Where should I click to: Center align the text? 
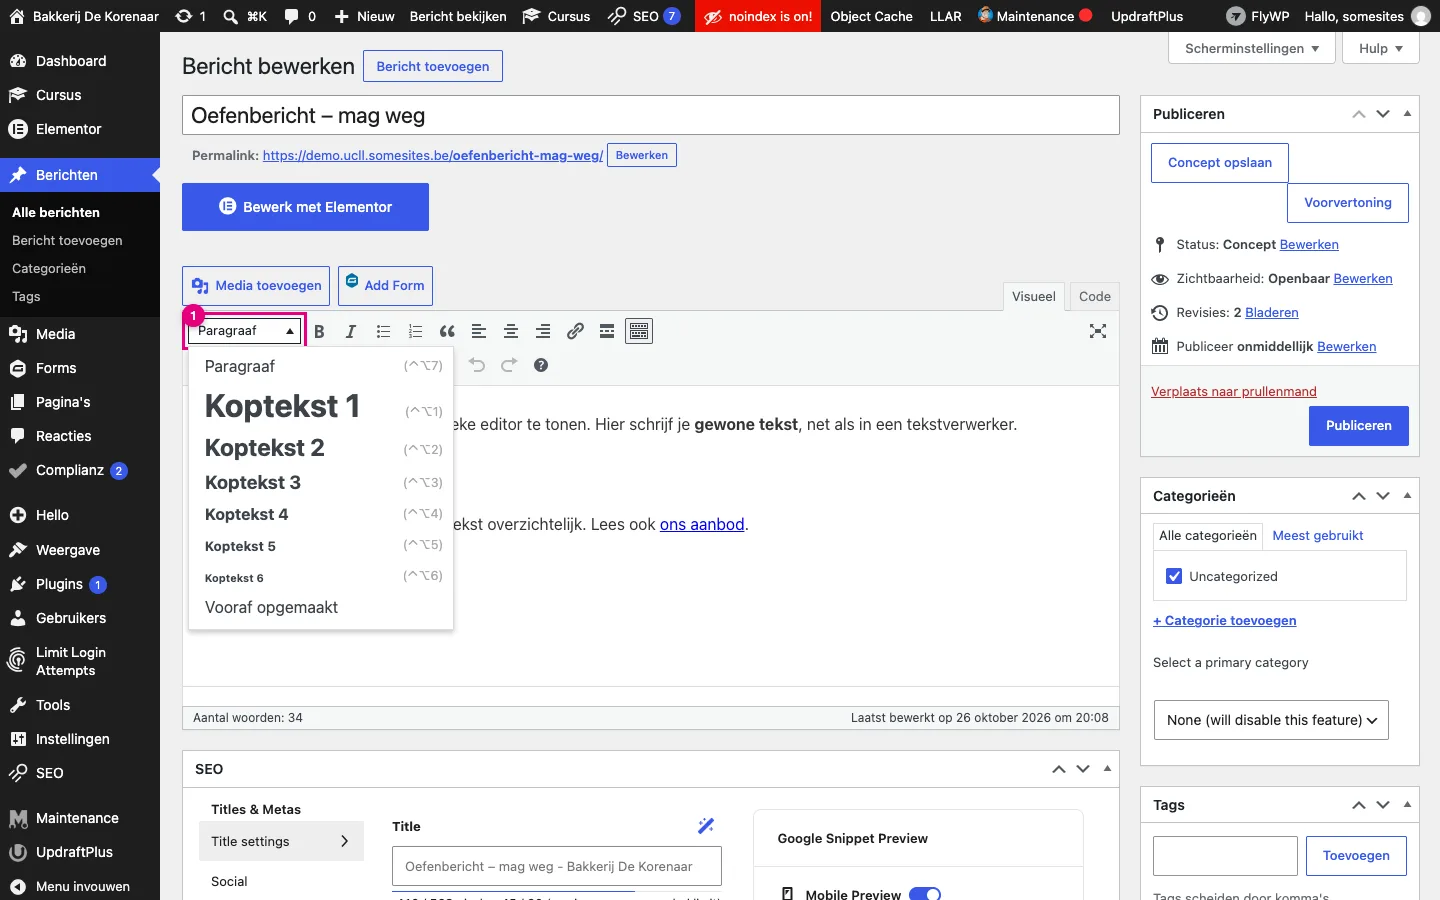pos(511,331)
